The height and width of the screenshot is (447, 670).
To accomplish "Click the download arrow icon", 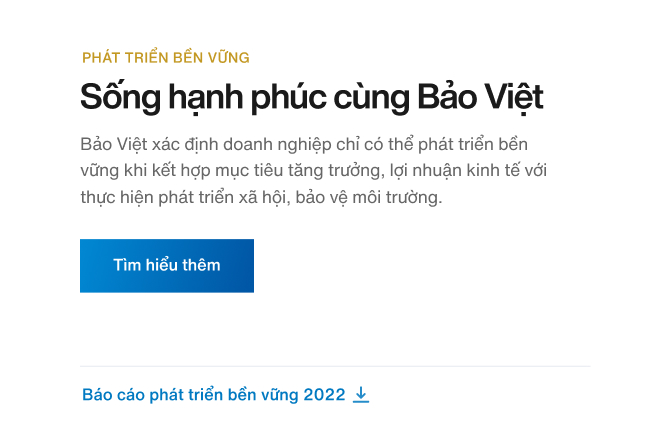I will (x=361, y=395).
